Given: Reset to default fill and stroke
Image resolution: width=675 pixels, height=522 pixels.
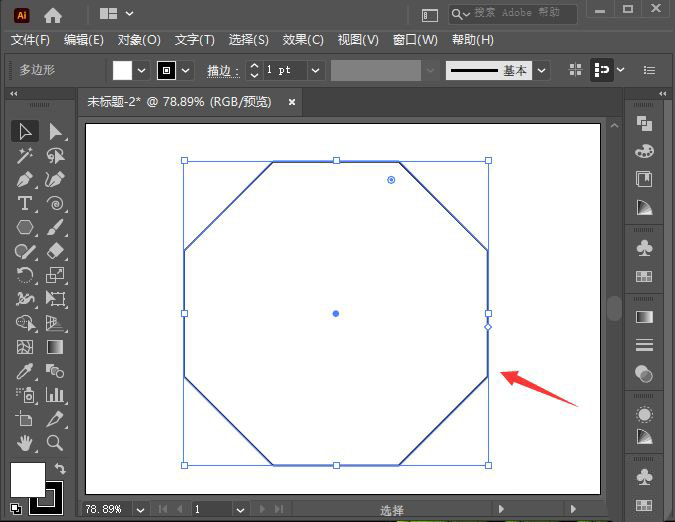Looking at the screenshot, I should click(x=15, y=509).
